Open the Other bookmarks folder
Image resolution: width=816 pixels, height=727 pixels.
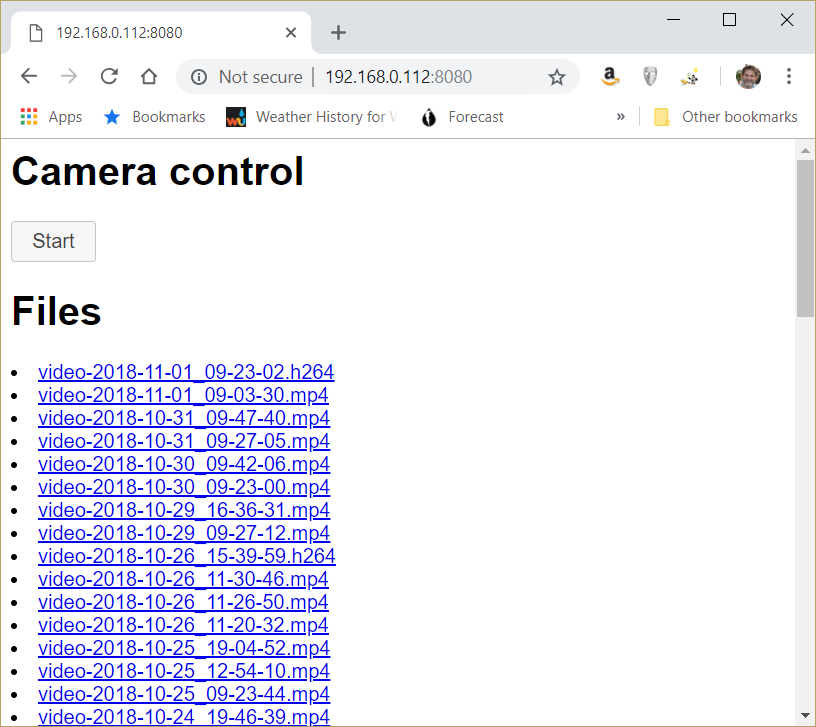coord(724,116)
